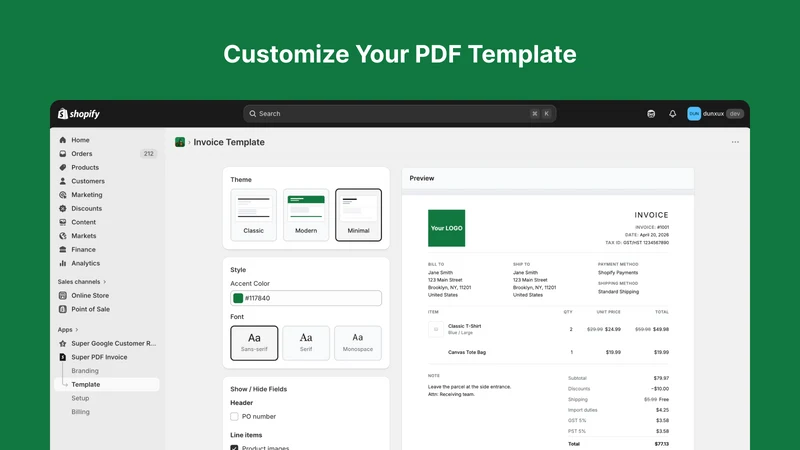
Task: Click the Online Store icon
Action: pos(63,295)
